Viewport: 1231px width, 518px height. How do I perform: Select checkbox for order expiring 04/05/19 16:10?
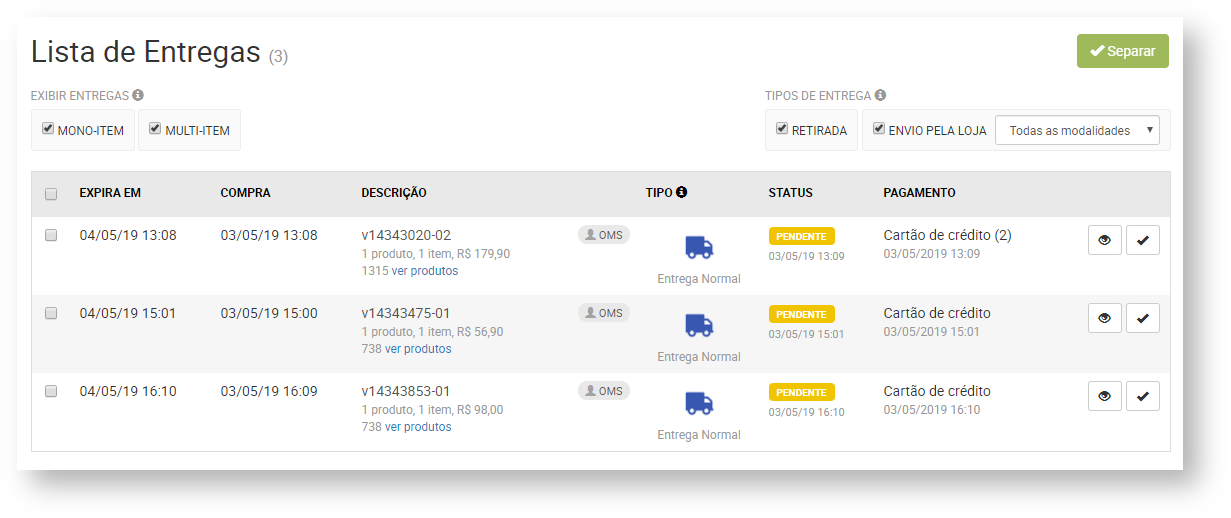pyautogui.click(x=51, y=391)
